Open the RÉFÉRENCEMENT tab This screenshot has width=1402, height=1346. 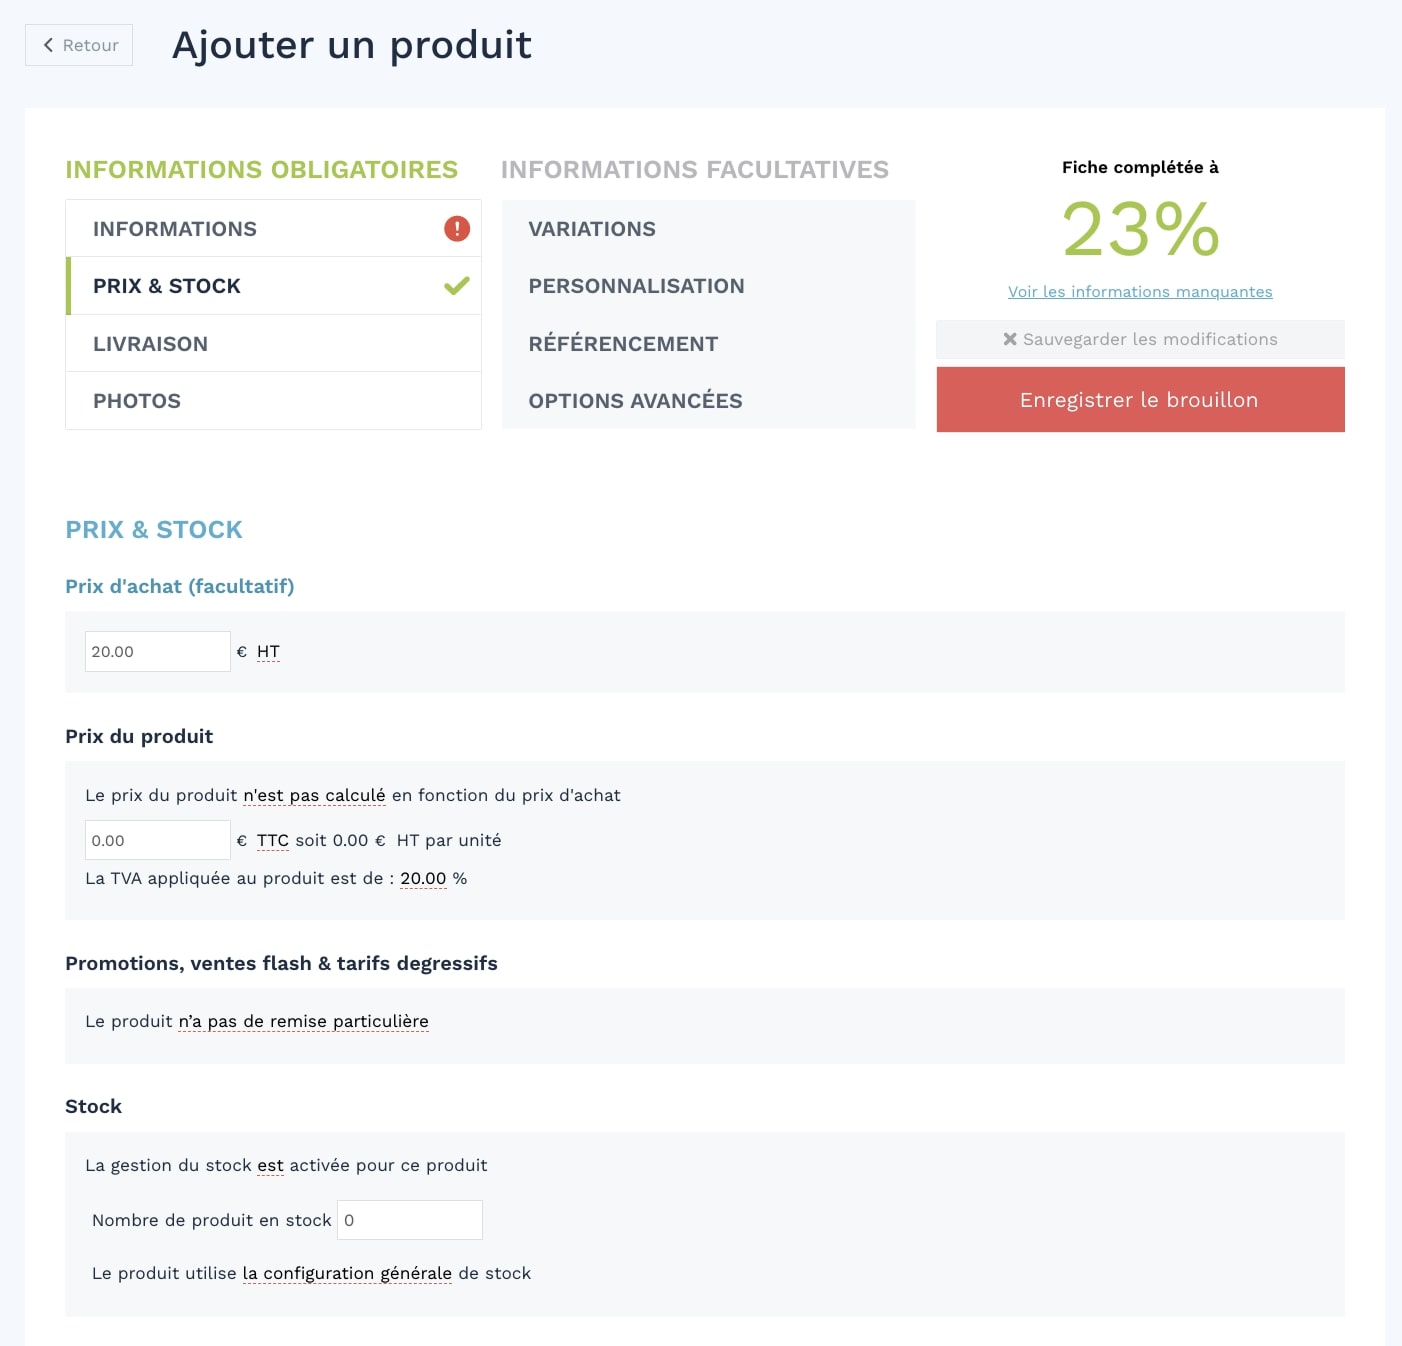point(708,344)
